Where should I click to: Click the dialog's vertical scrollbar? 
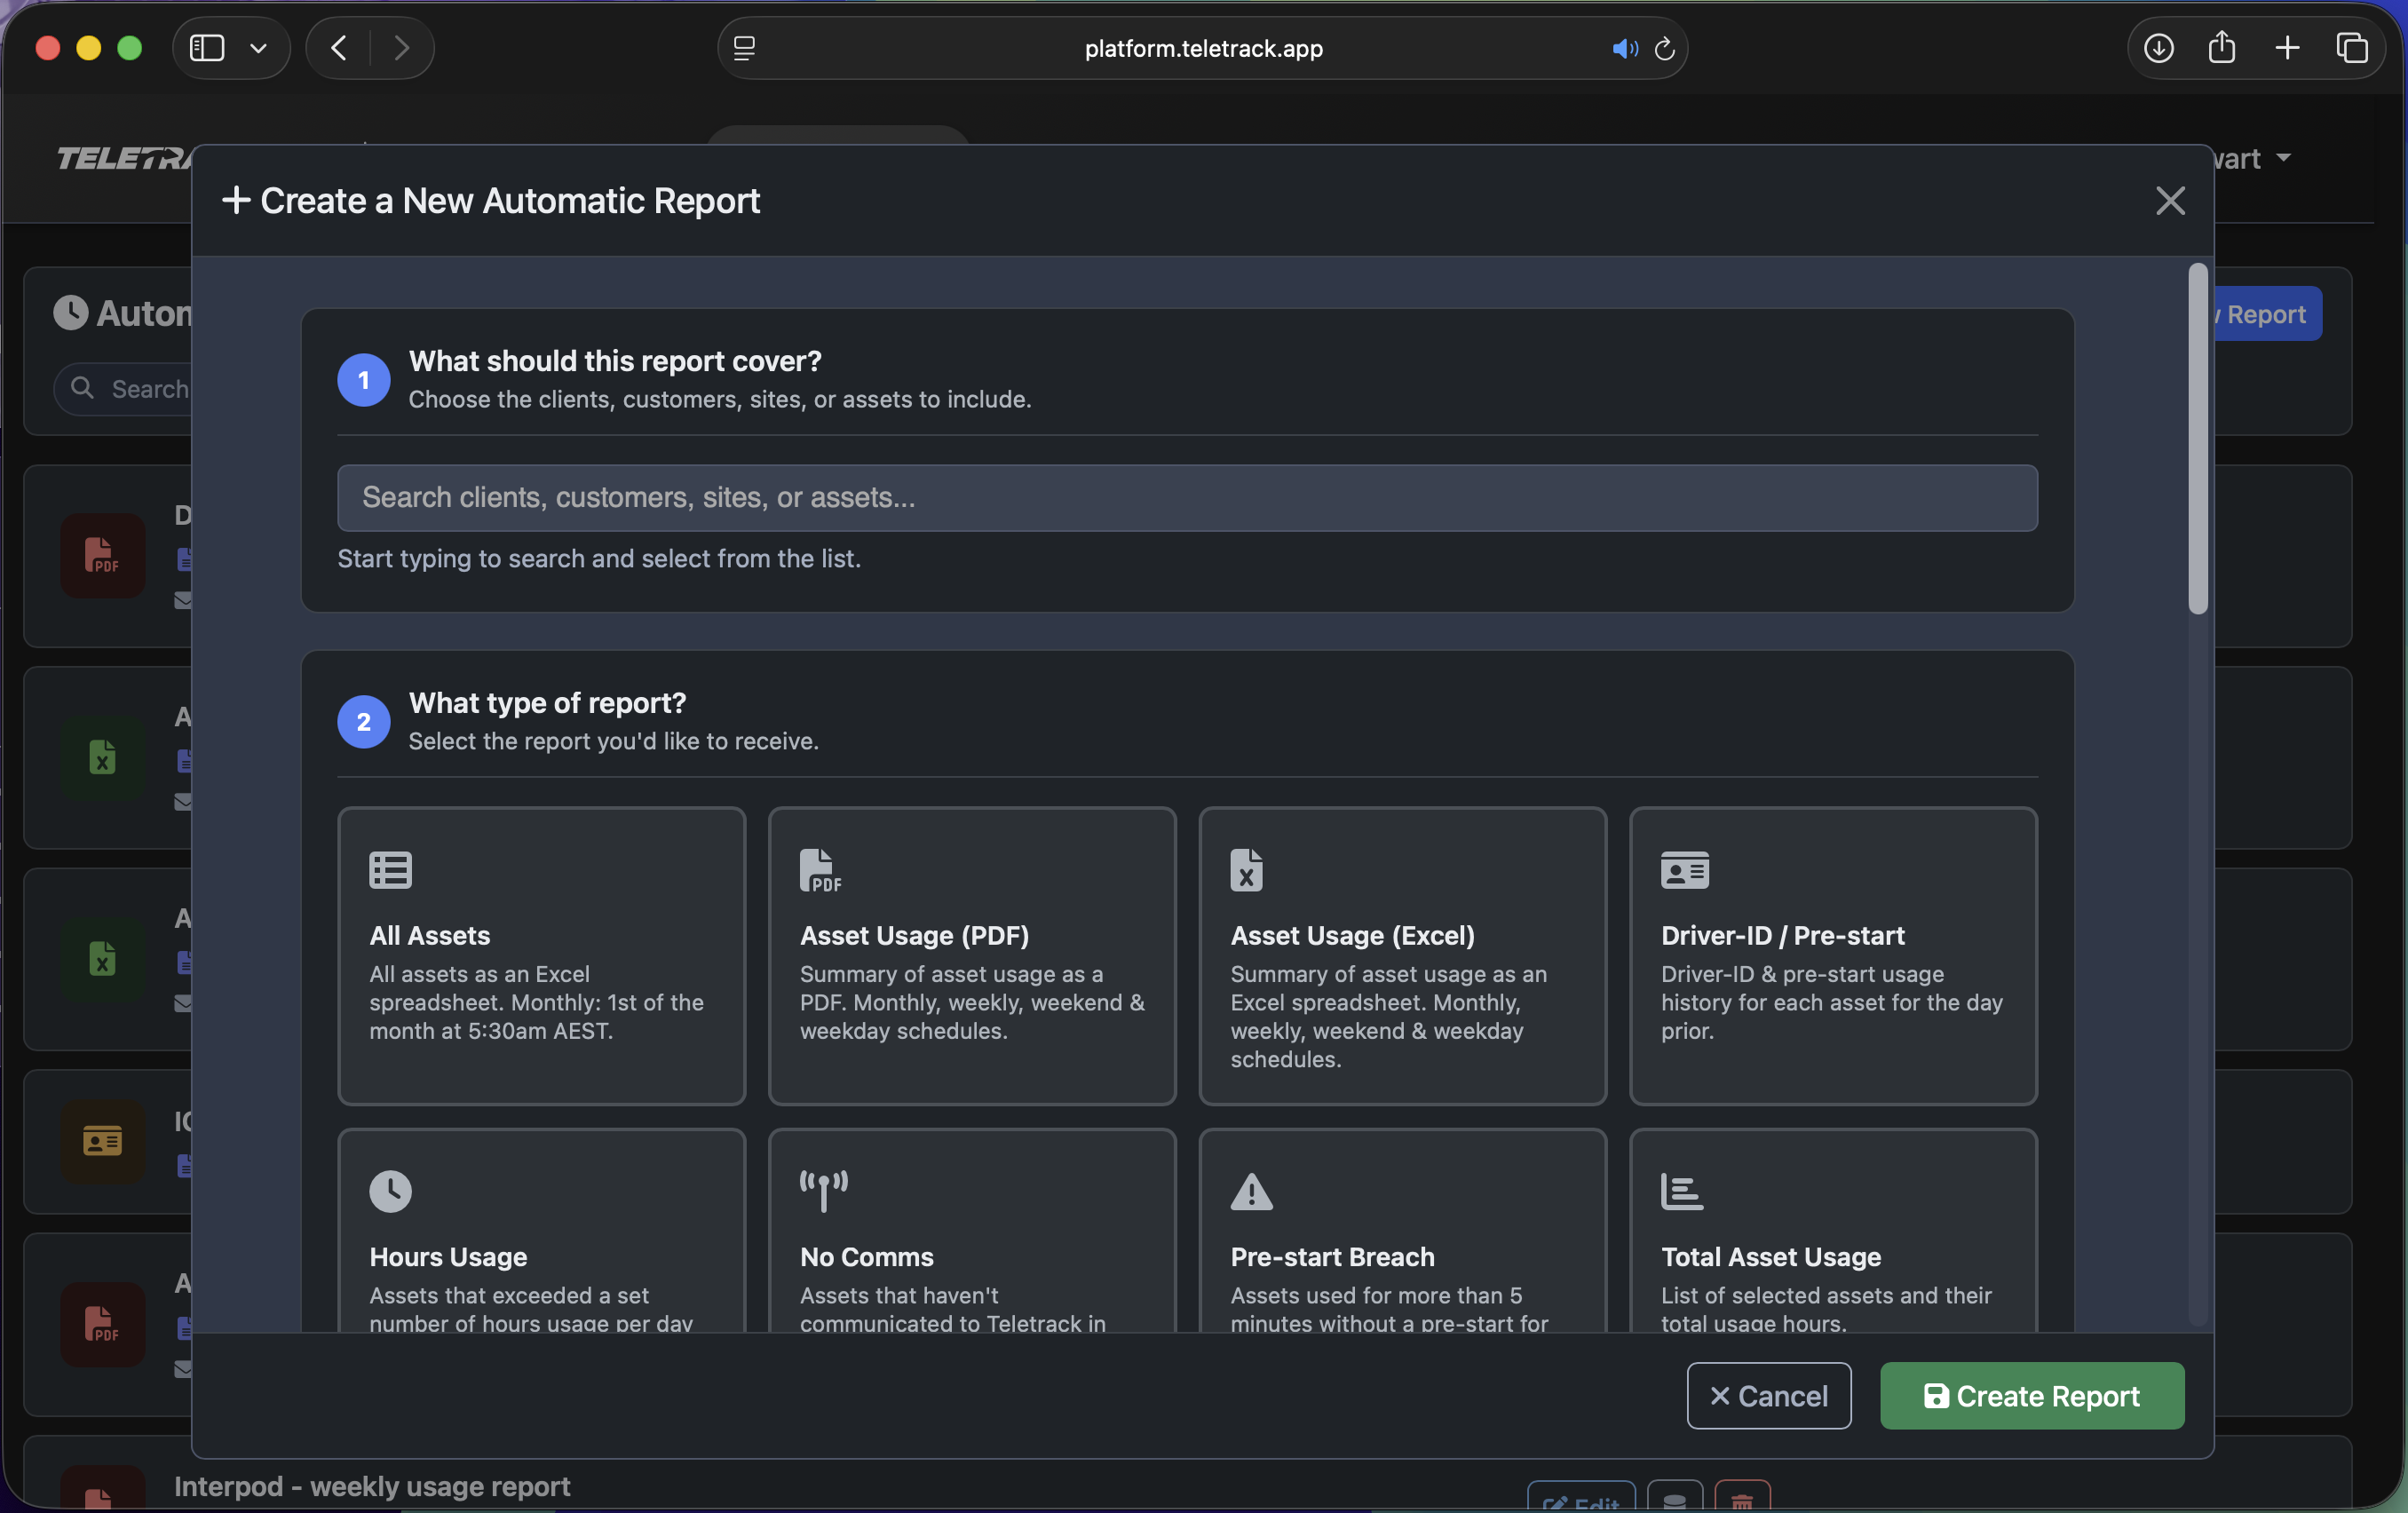2197,440
